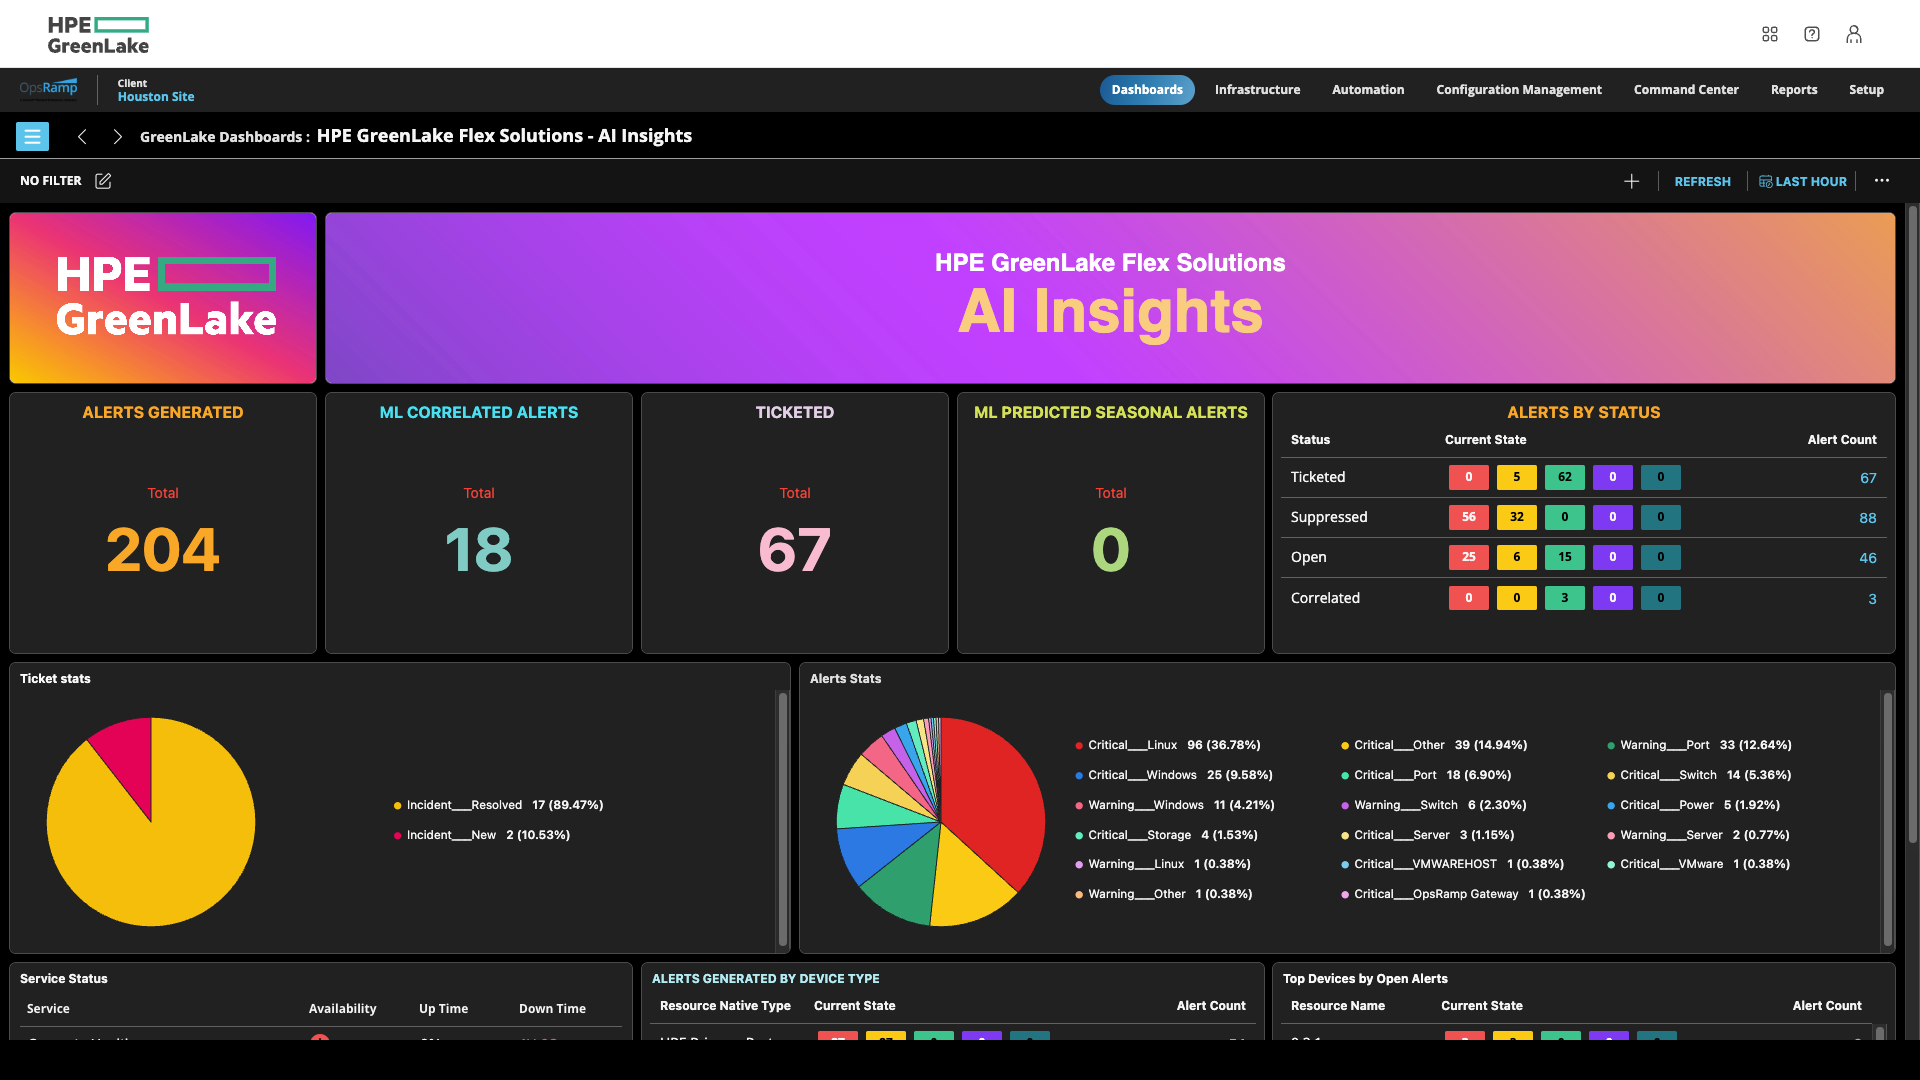This screenshot has height=1080, width=1920.
Task: Toggle Warning Port legend entry
Action: pos(1698,745)
